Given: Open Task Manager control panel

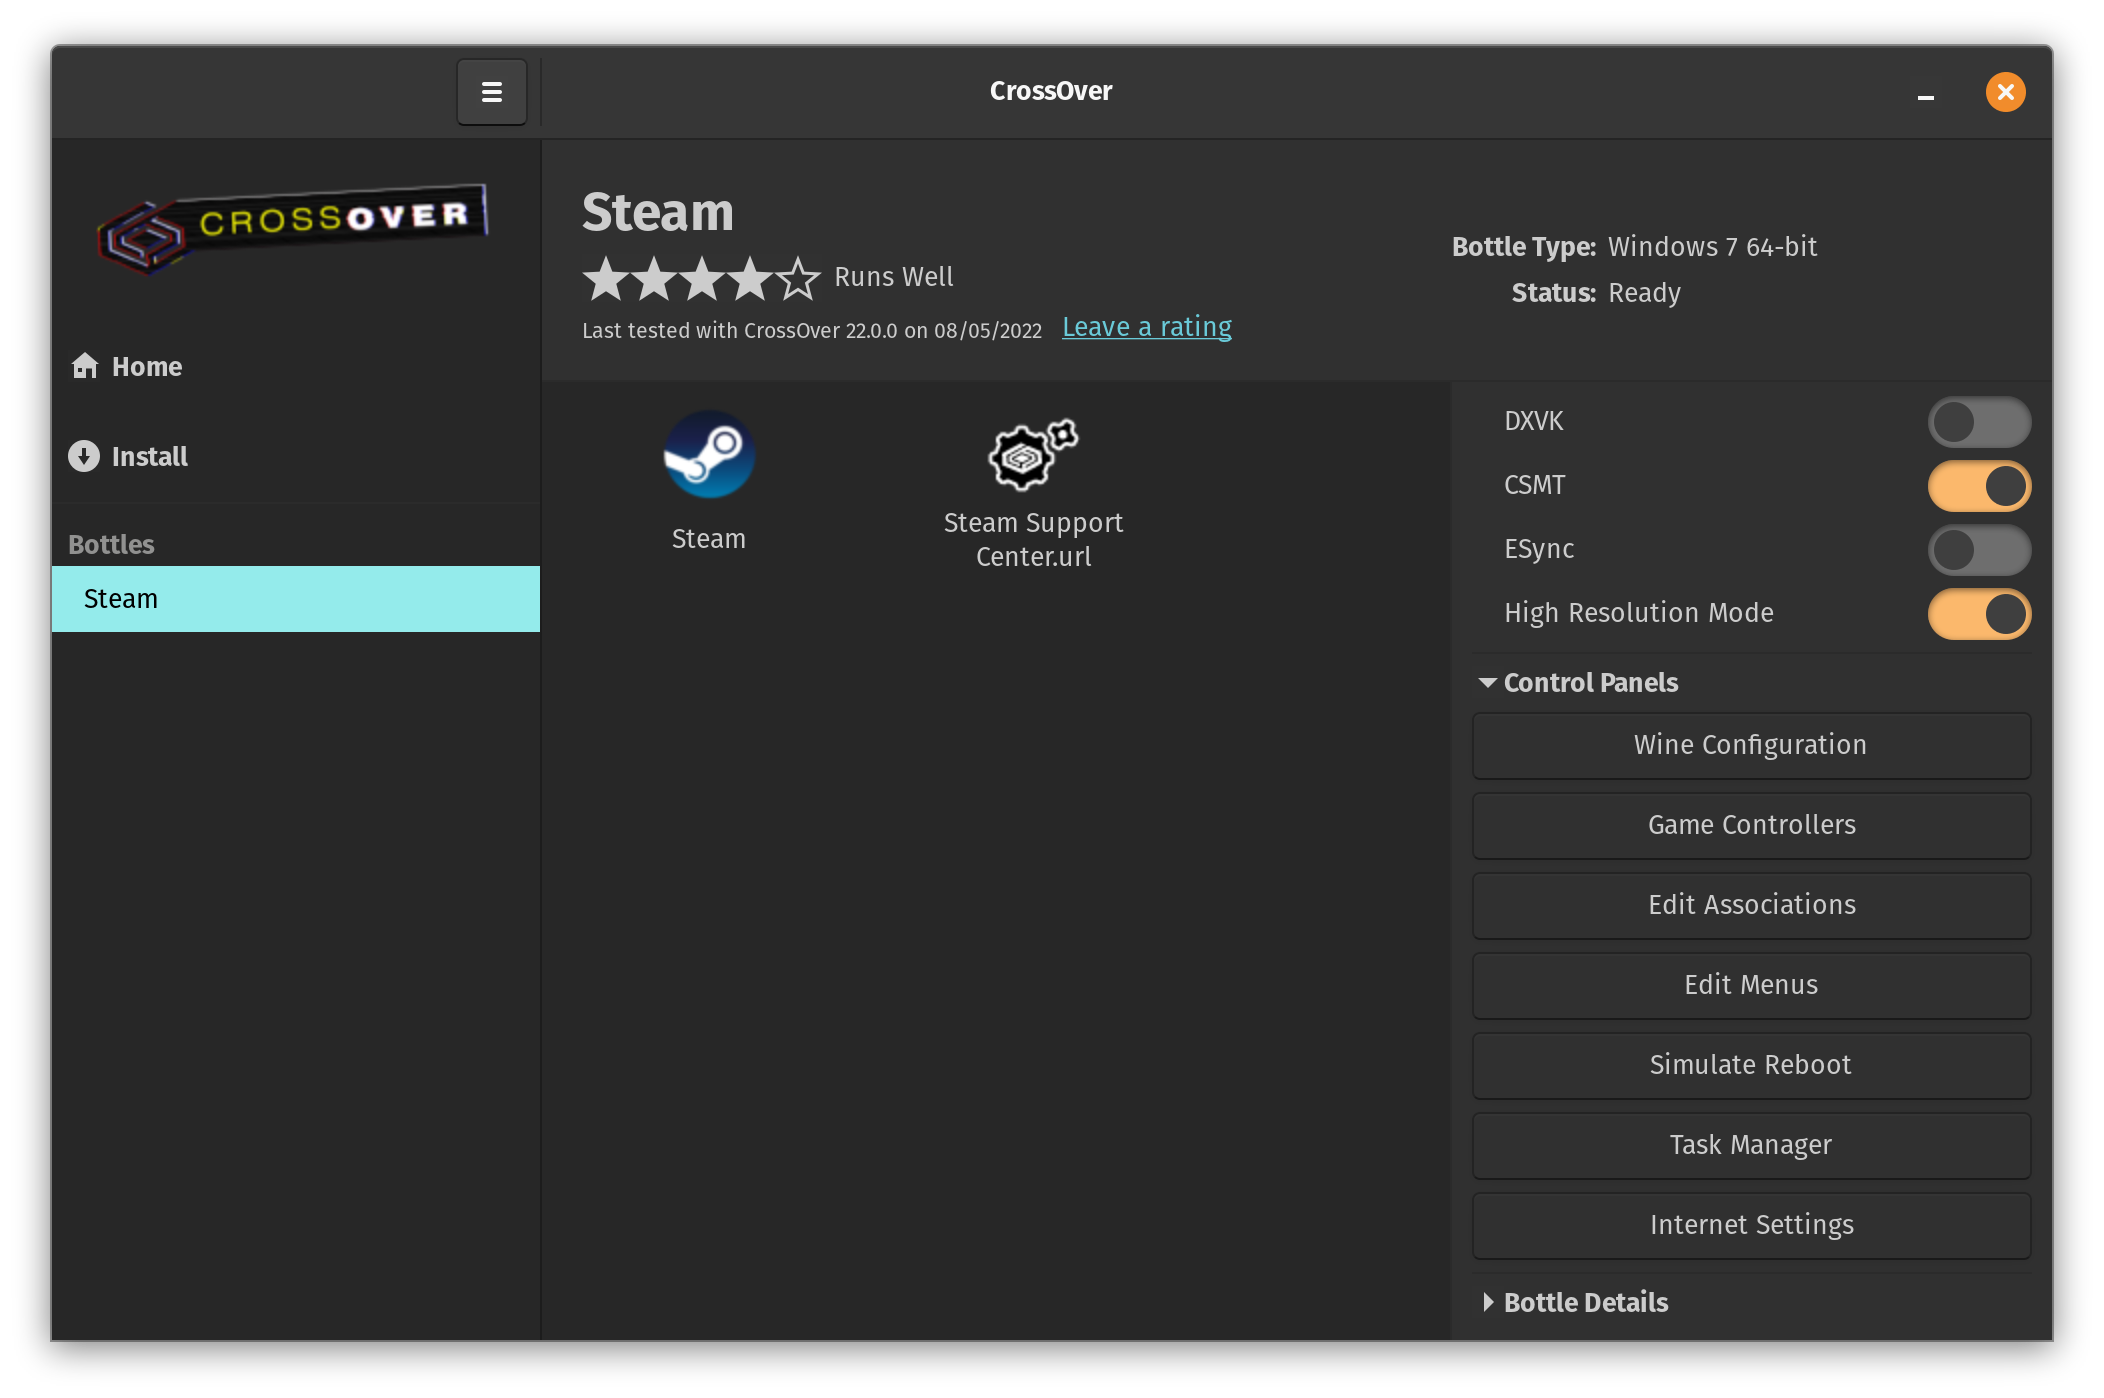Looking at the screenshot, I should tap(1750, 1145).
